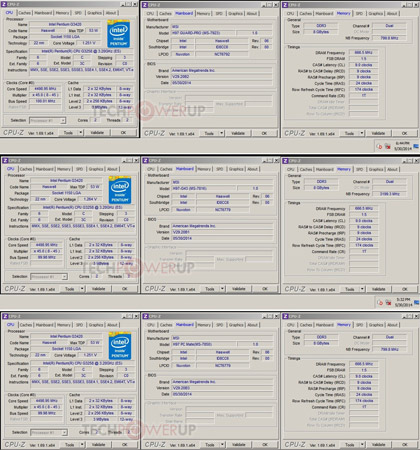Click BIOS date field in H97 PC Mate window
The image size is (420, 450).
coord(222,394)
